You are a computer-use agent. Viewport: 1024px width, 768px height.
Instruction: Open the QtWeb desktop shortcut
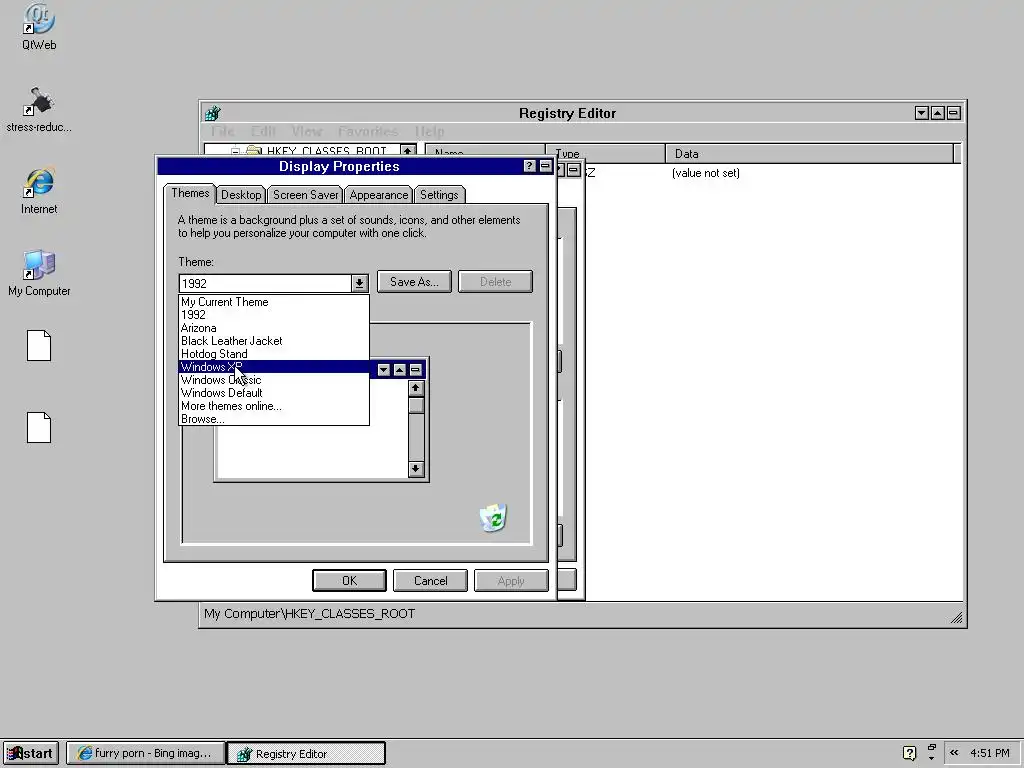pos(39,26)
